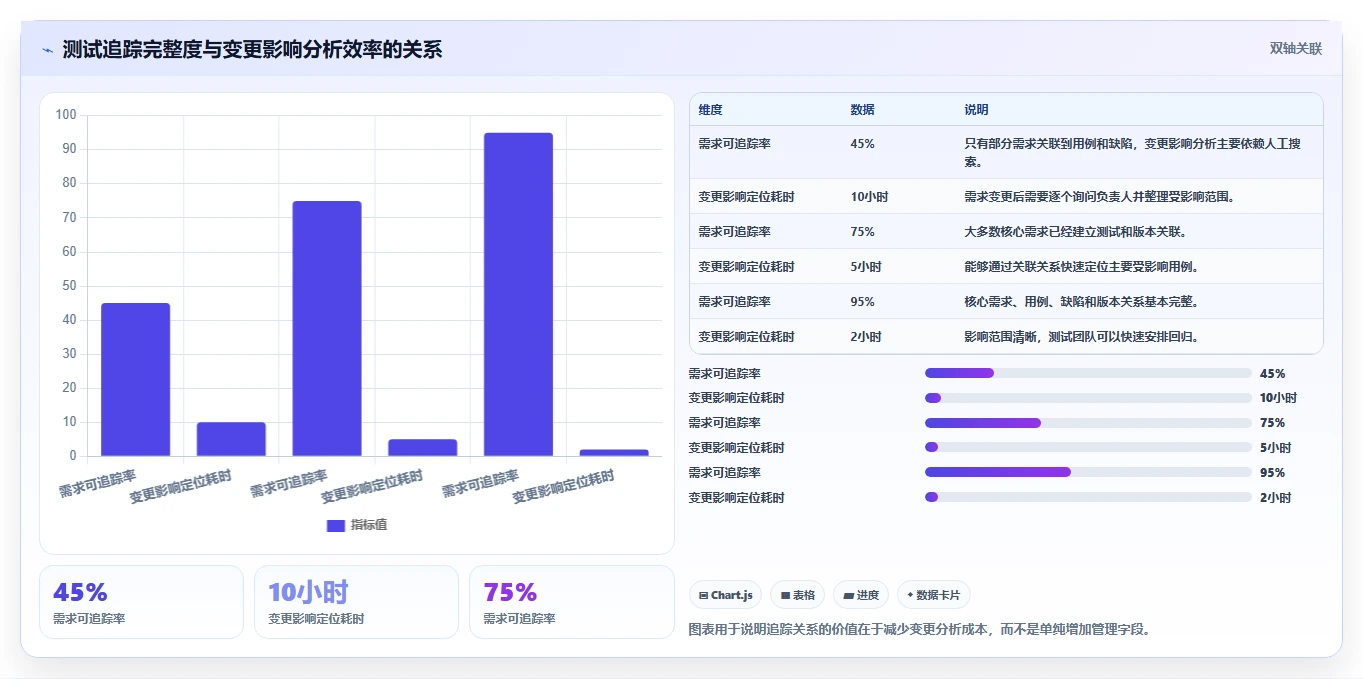The height and width of the screenshot is (679, 1363).
Task: Click the progress bar labeled 10小时
Action: point(1088,398)
